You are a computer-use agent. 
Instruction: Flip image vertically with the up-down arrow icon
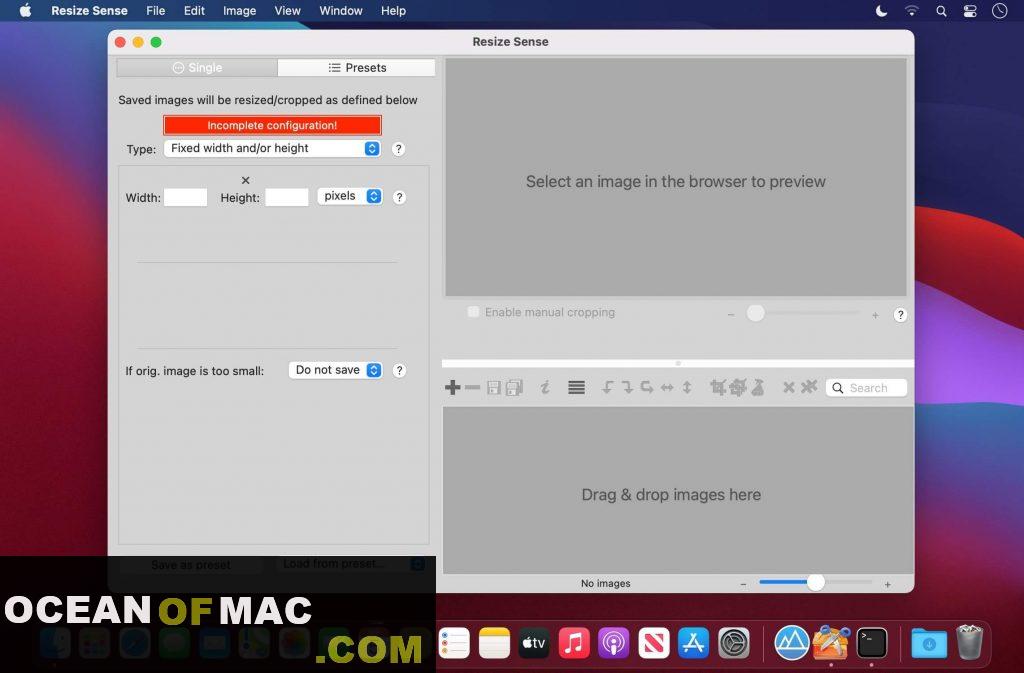click(x=686, y=388)
